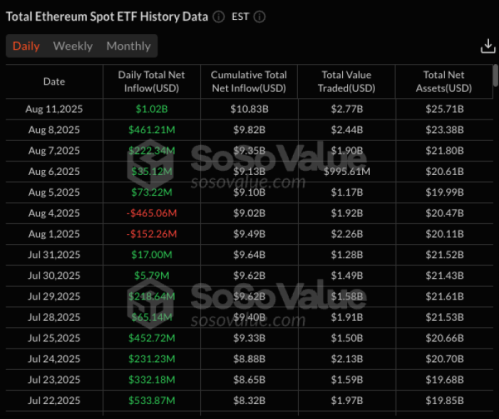Screen dimensions: 499x419
Task: Click the $10.83B cumulative inflow value
Action: tap(249, 109)
